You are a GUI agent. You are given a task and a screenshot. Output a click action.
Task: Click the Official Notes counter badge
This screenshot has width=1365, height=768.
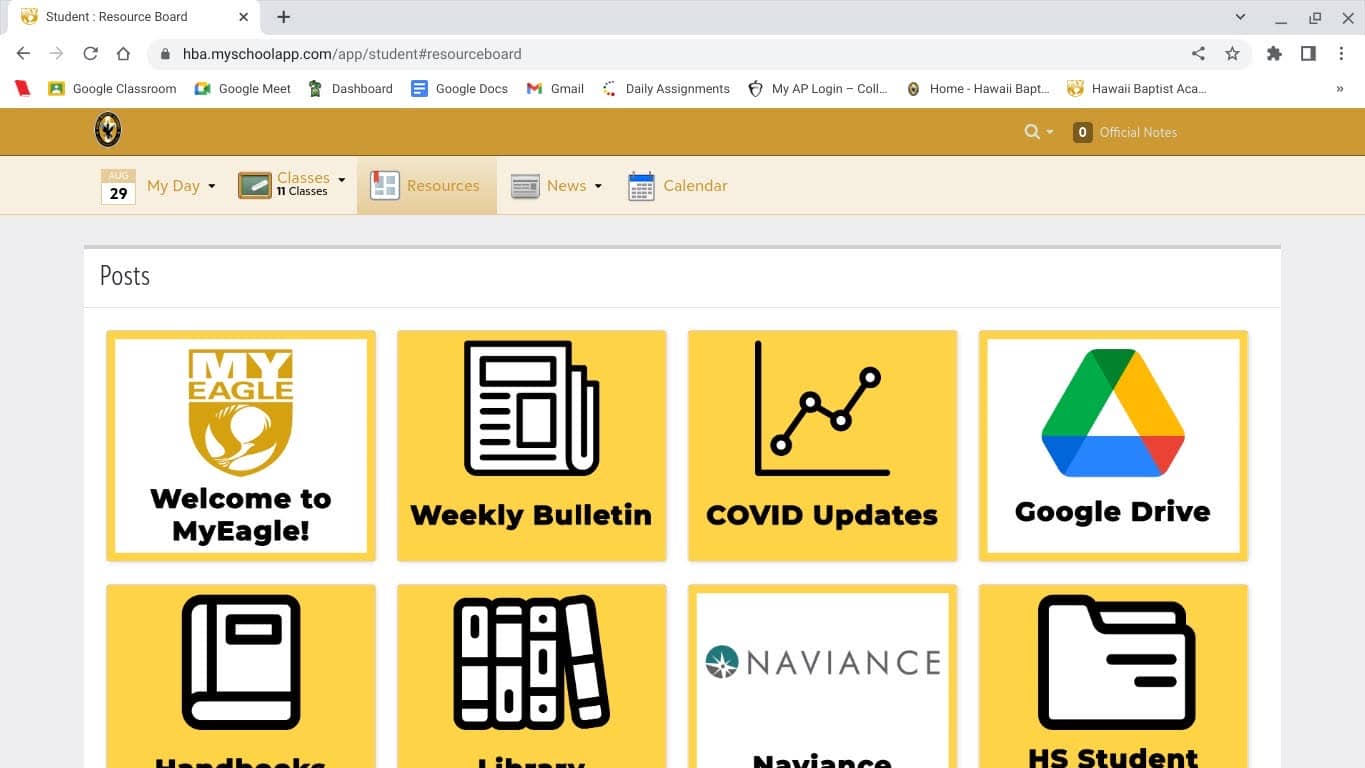click(1082, 132)
